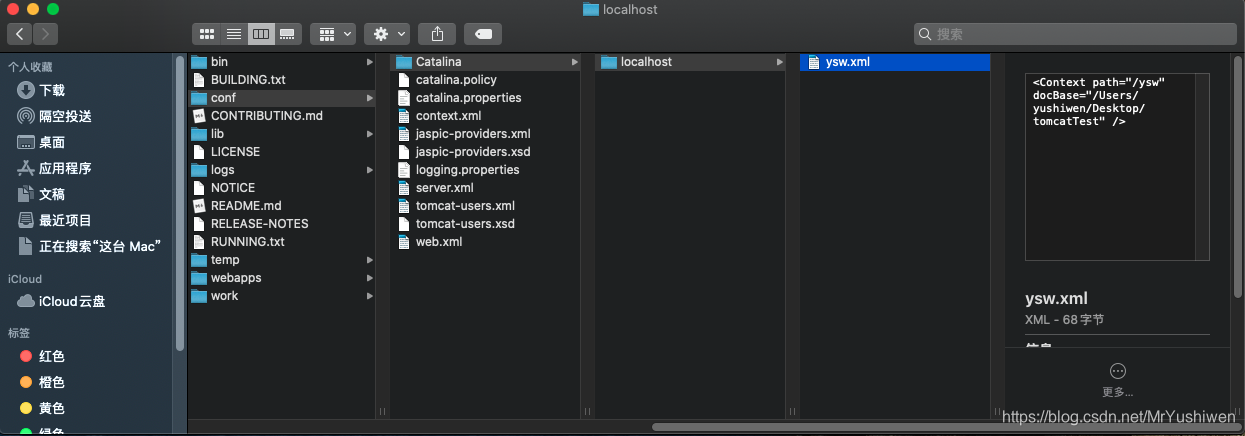Open the group-by arrangement dropdown

click(x=333, y=34)
